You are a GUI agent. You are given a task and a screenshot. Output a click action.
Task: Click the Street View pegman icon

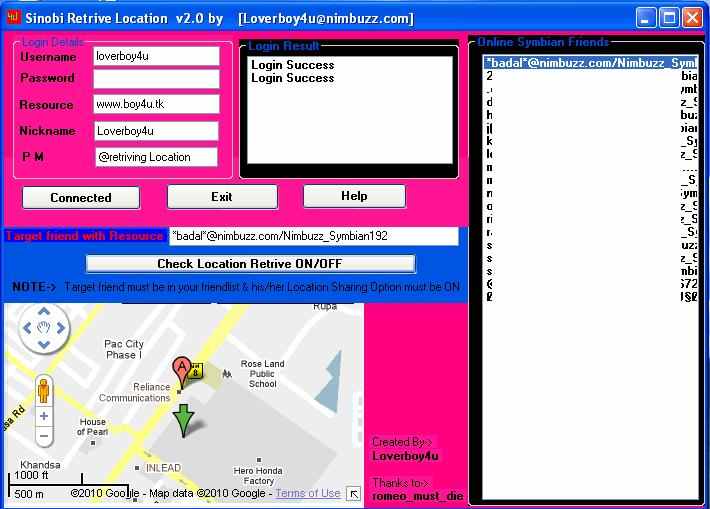tap(44, 389)
